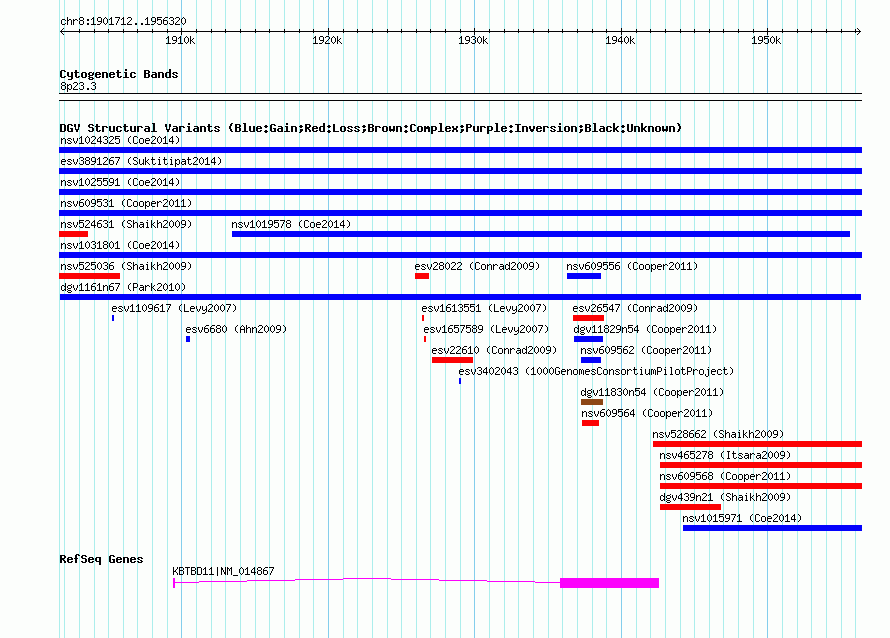The width and height of the screenshot is (890, 638).
Task: Click the nsv609556 (Cooper2011) blue bar
Action: pyautogui.click(x=584, y=276)
